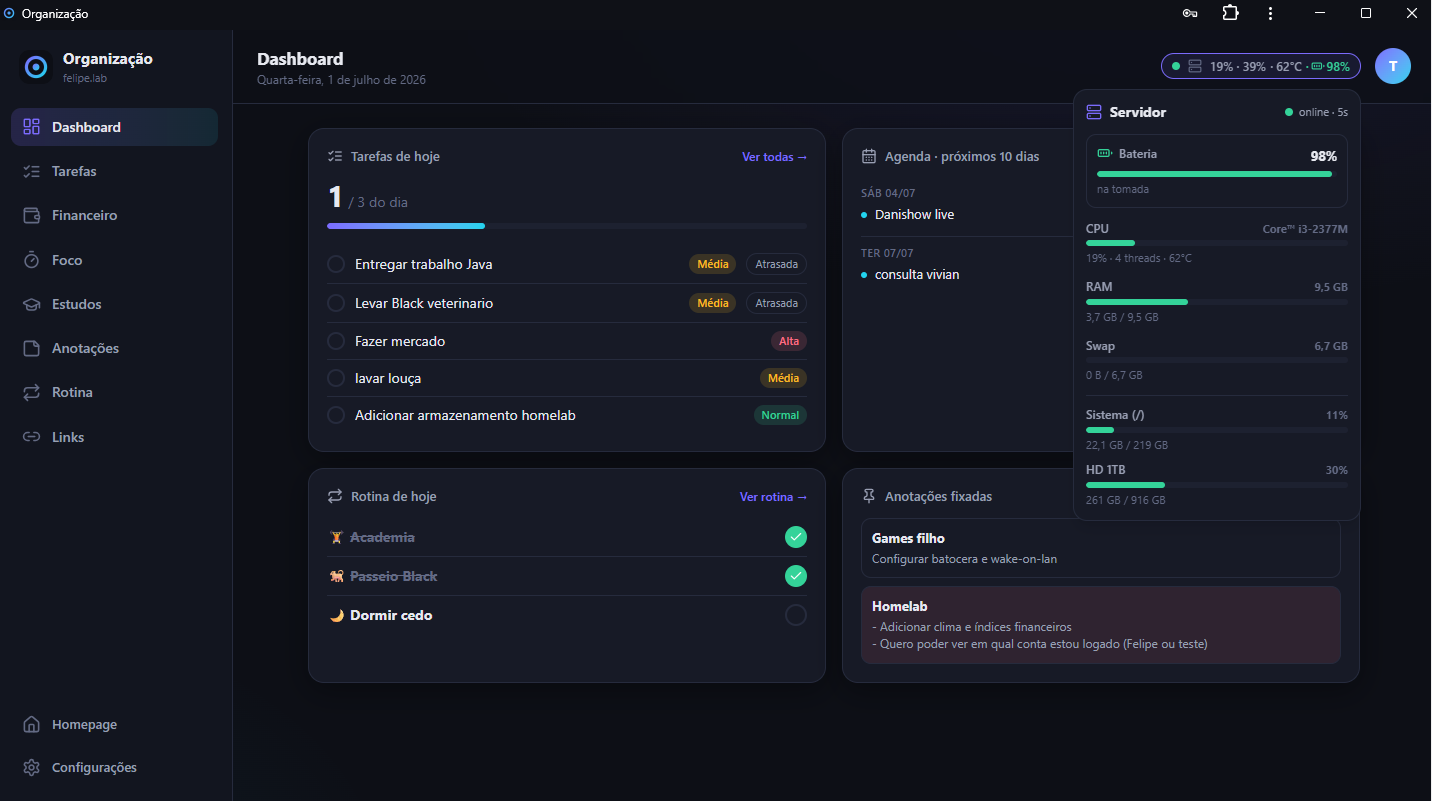Click the Anotações note icon
1432x801 pixels.
point(32,348)
